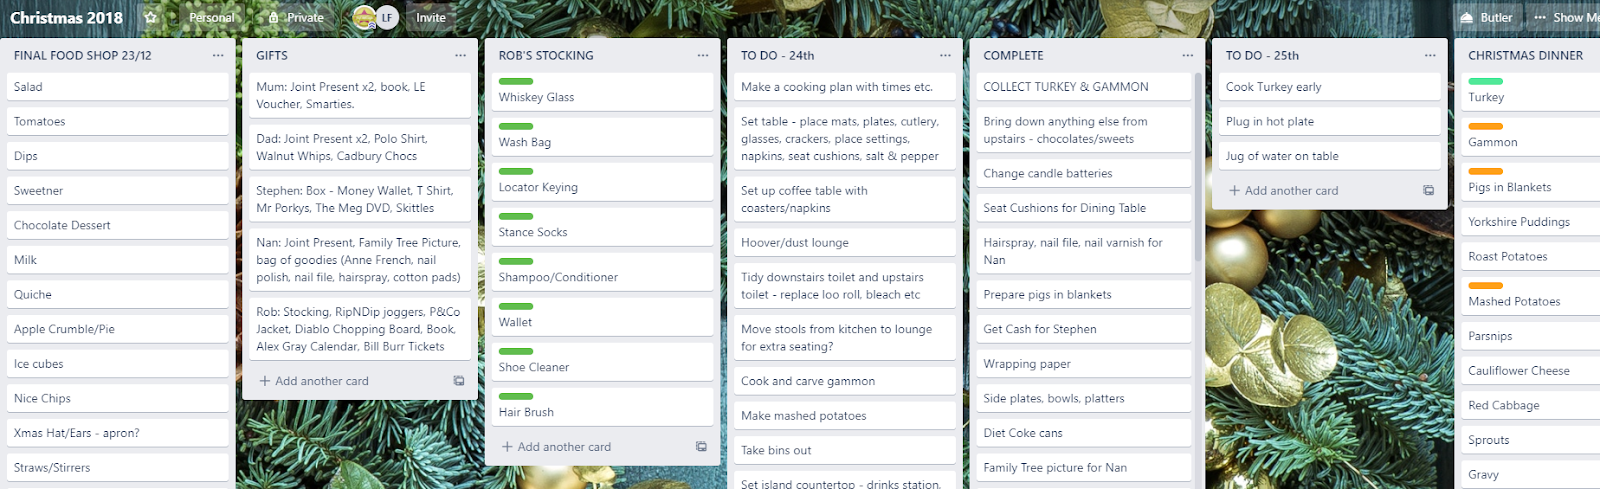The image size is (1600, 489).
Task: Open the LF member avatar
Action: (387, 17)
